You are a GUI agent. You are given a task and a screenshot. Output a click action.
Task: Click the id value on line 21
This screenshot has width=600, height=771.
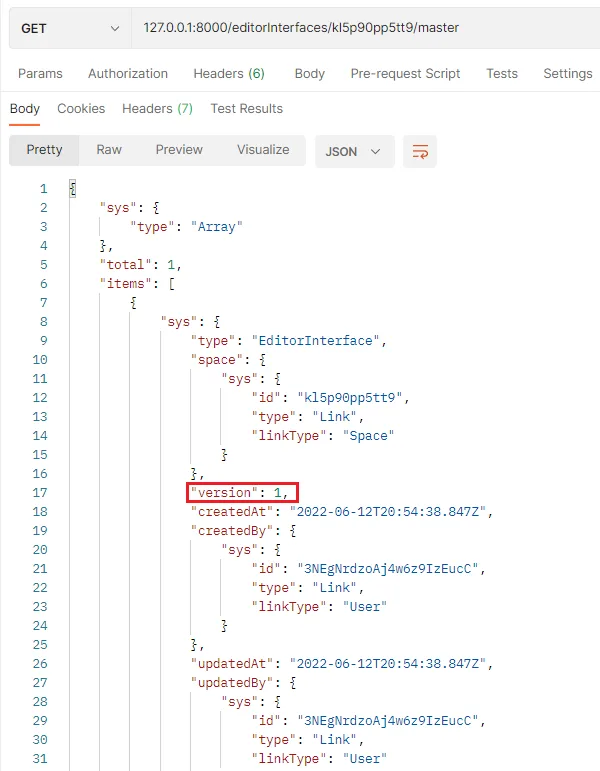(388, 569)
